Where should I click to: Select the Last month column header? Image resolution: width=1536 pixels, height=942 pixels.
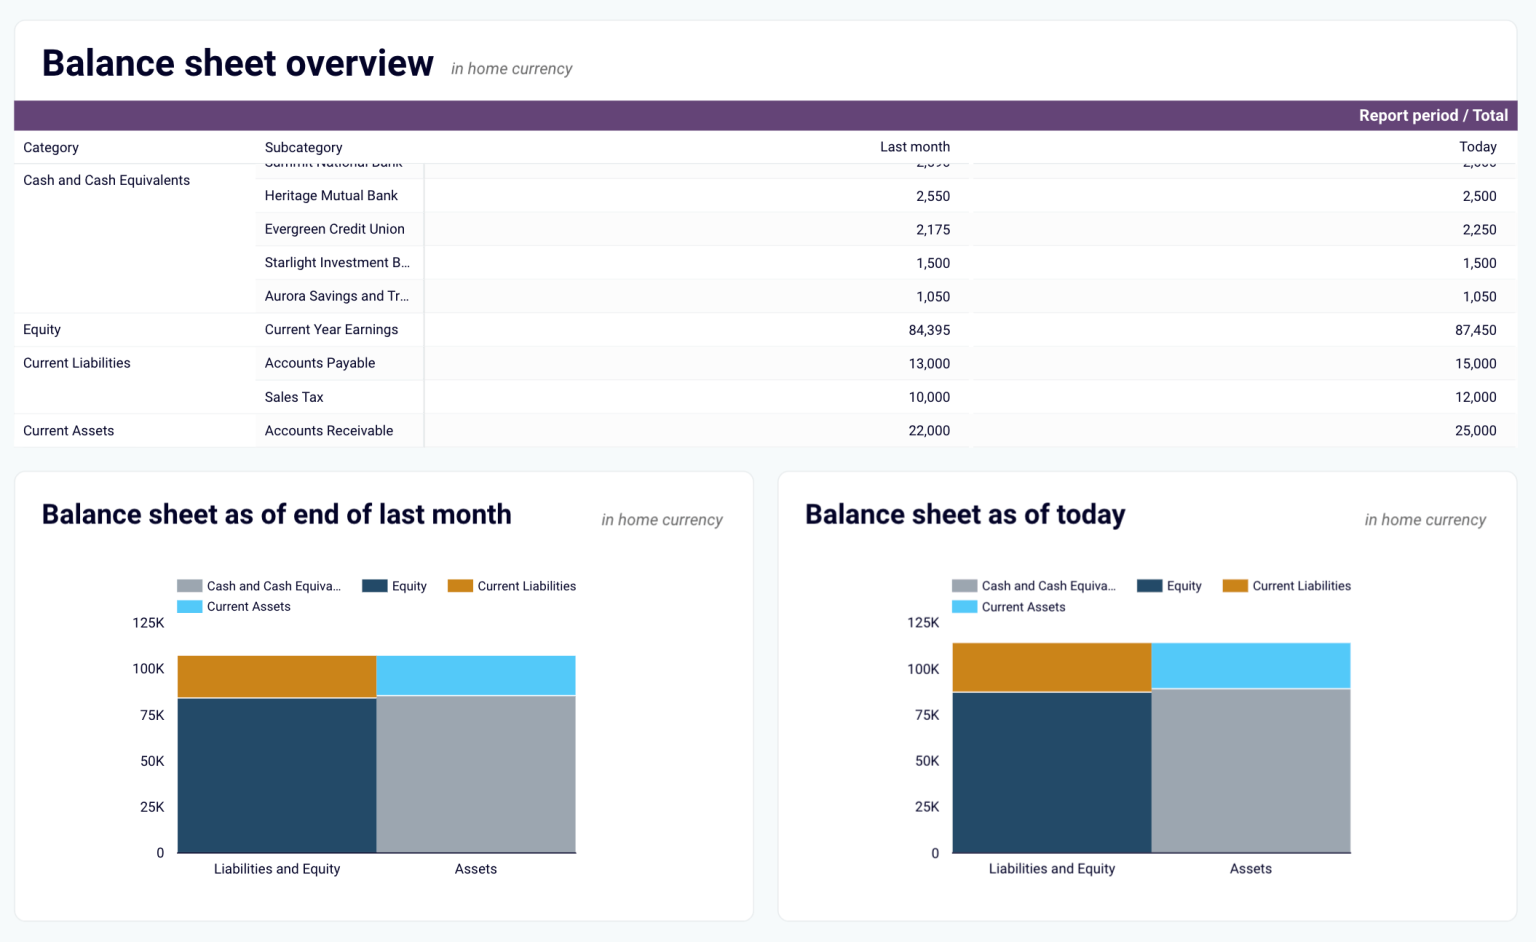(915, 147)
